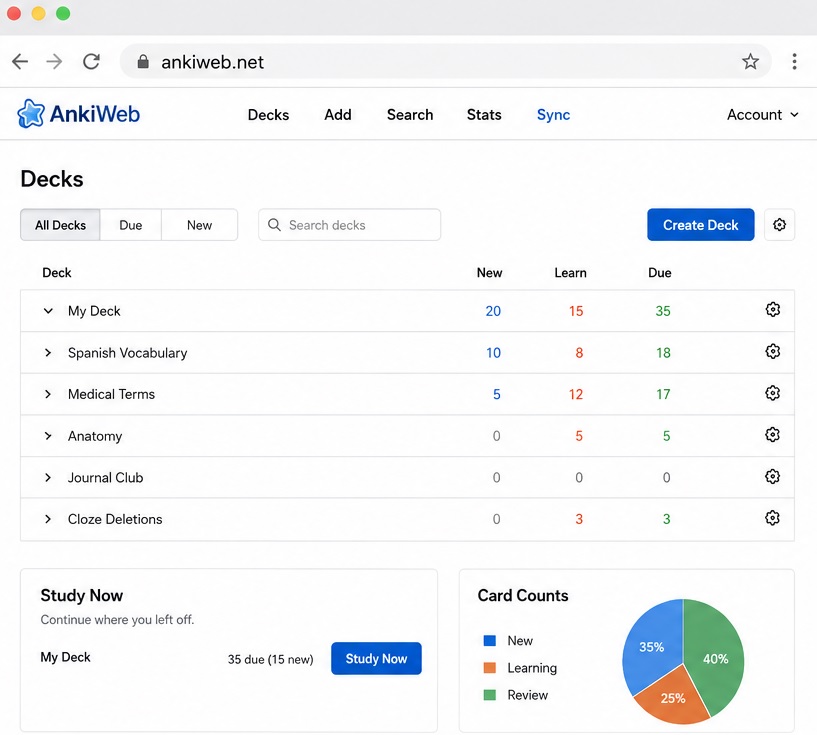The width and height of the screenshot is (817, 735).
Task: Open the Search nav item
Action: coord(410,115)
